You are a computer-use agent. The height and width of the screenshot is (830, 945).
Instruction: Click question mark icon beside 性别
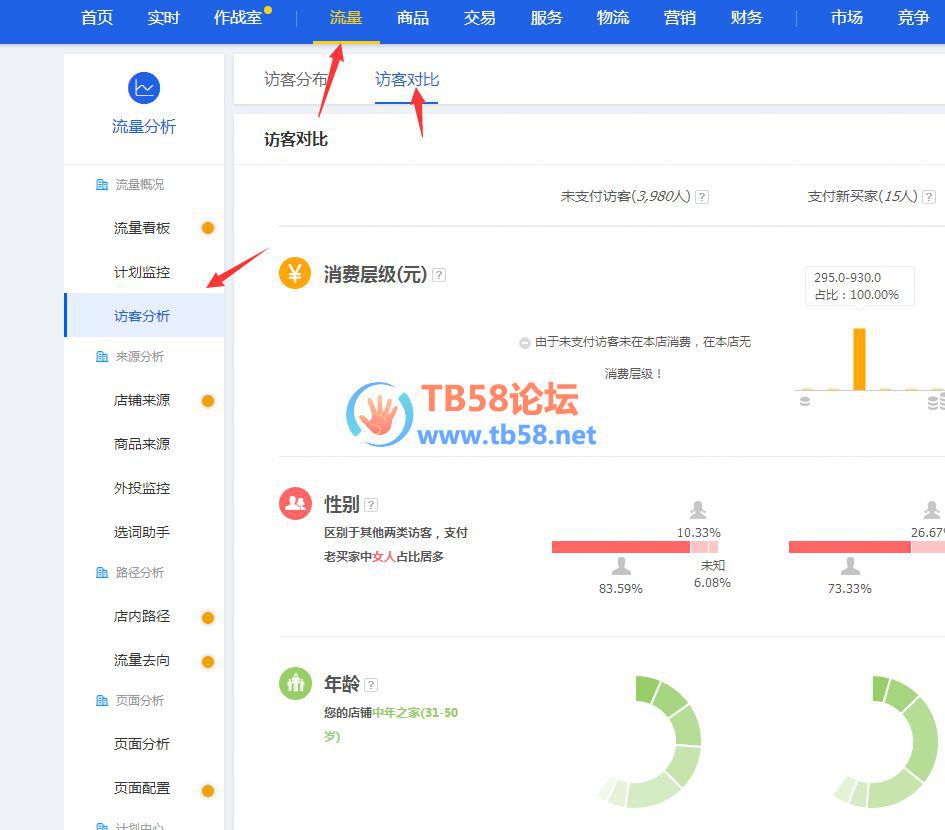[371, 505]
